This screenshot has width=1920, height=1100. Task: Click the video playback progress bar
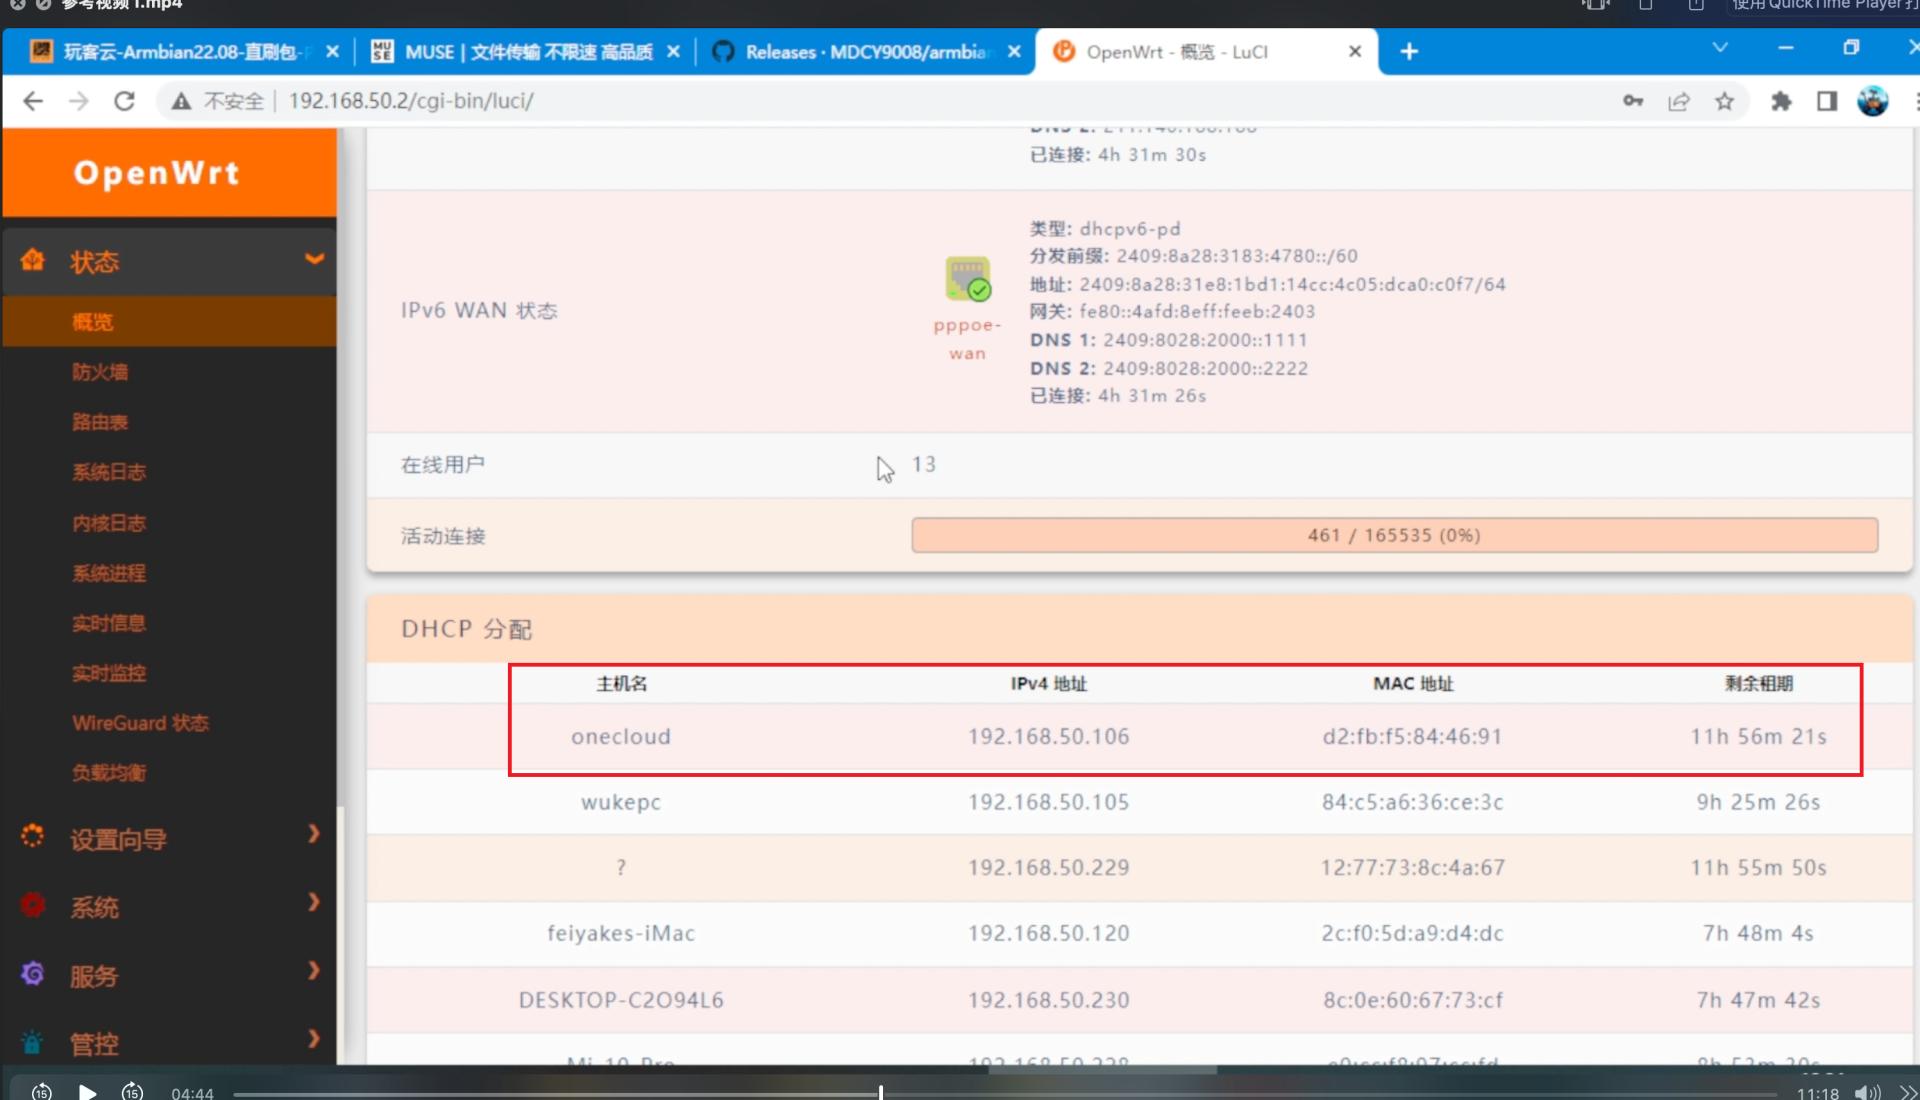[x=1000, y=1094]
